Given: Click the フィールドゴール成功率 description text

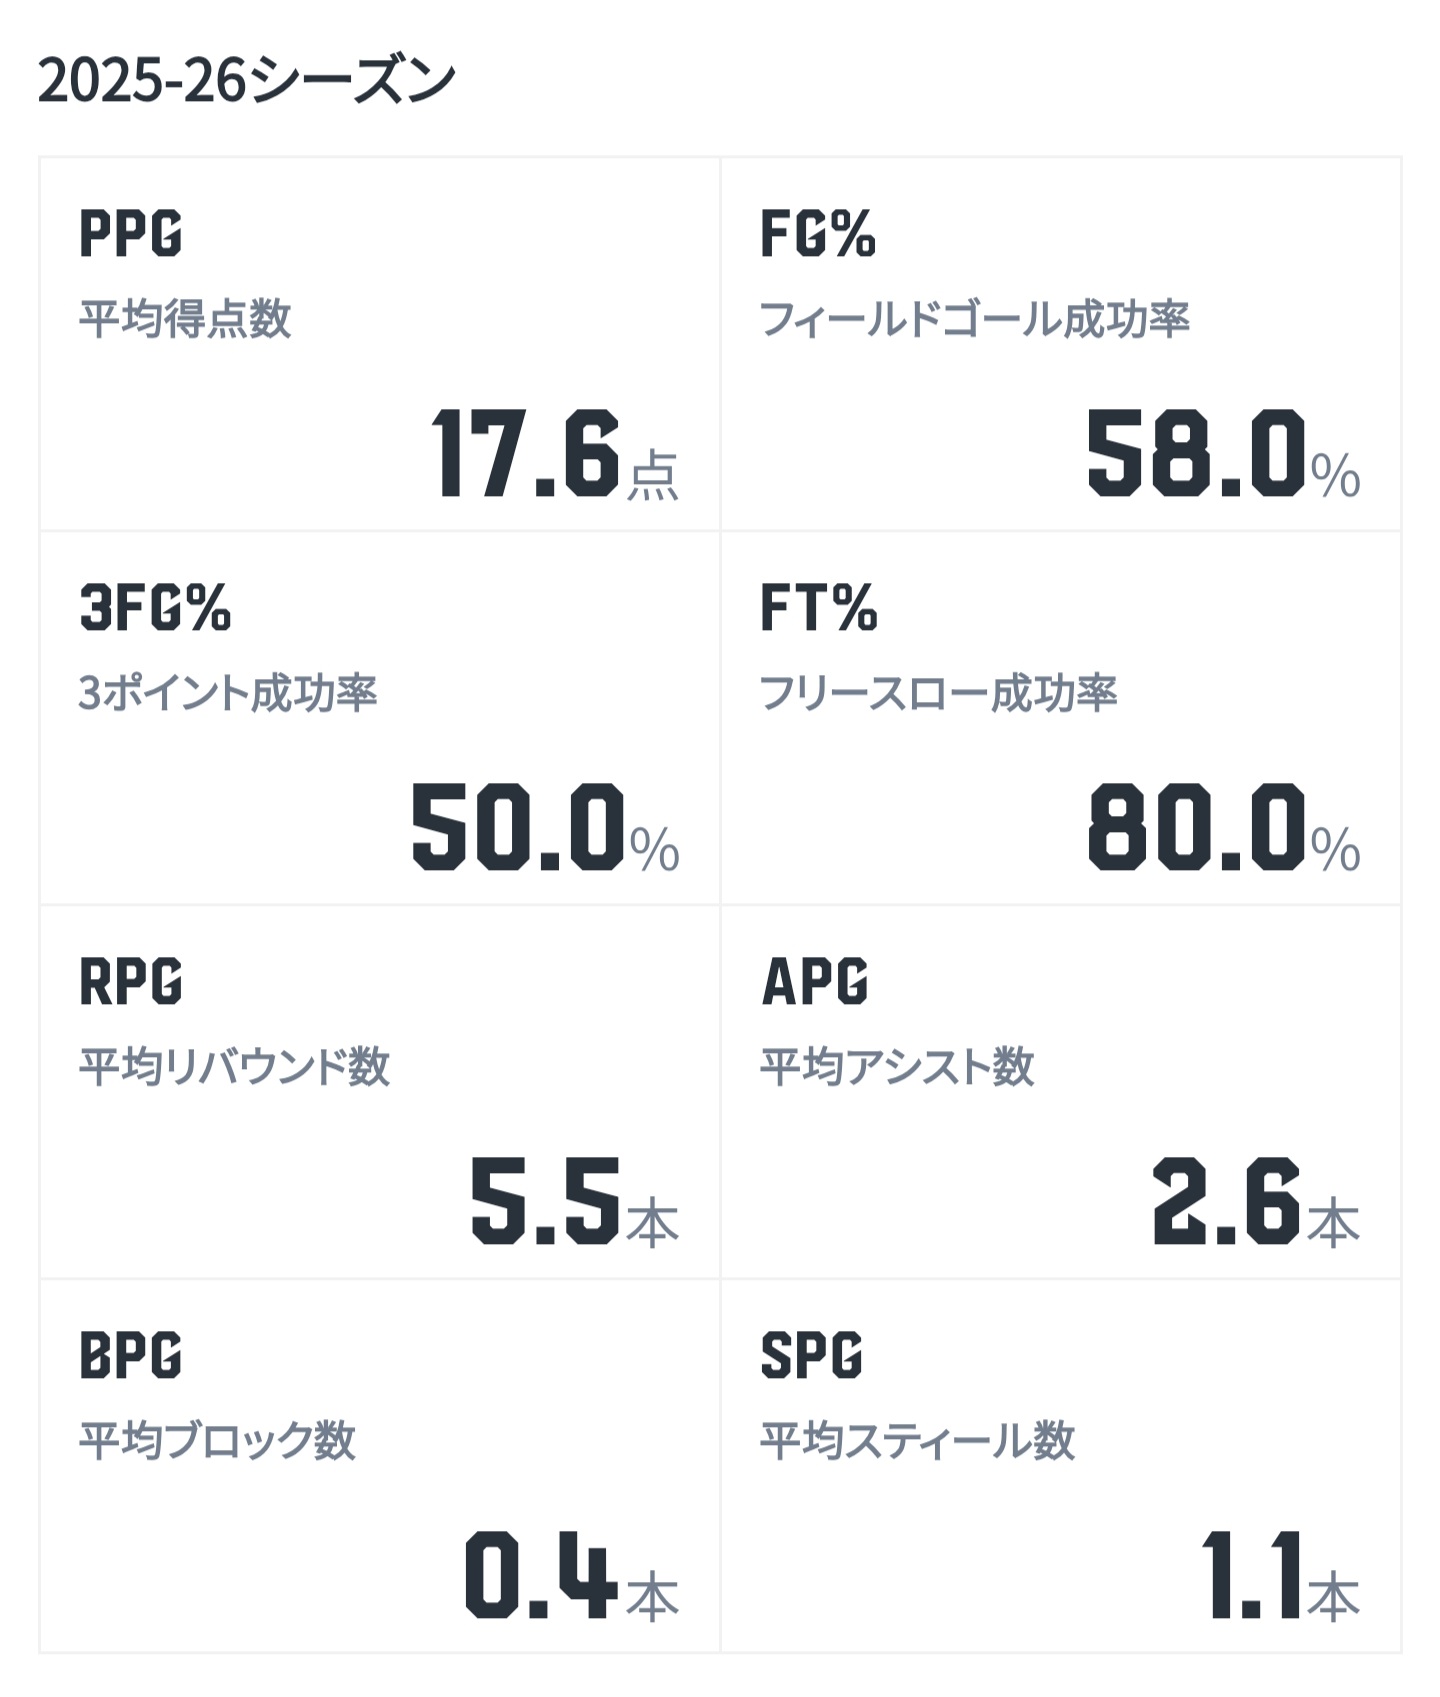Looking at the screenshot, I should (x=975, y=319).
